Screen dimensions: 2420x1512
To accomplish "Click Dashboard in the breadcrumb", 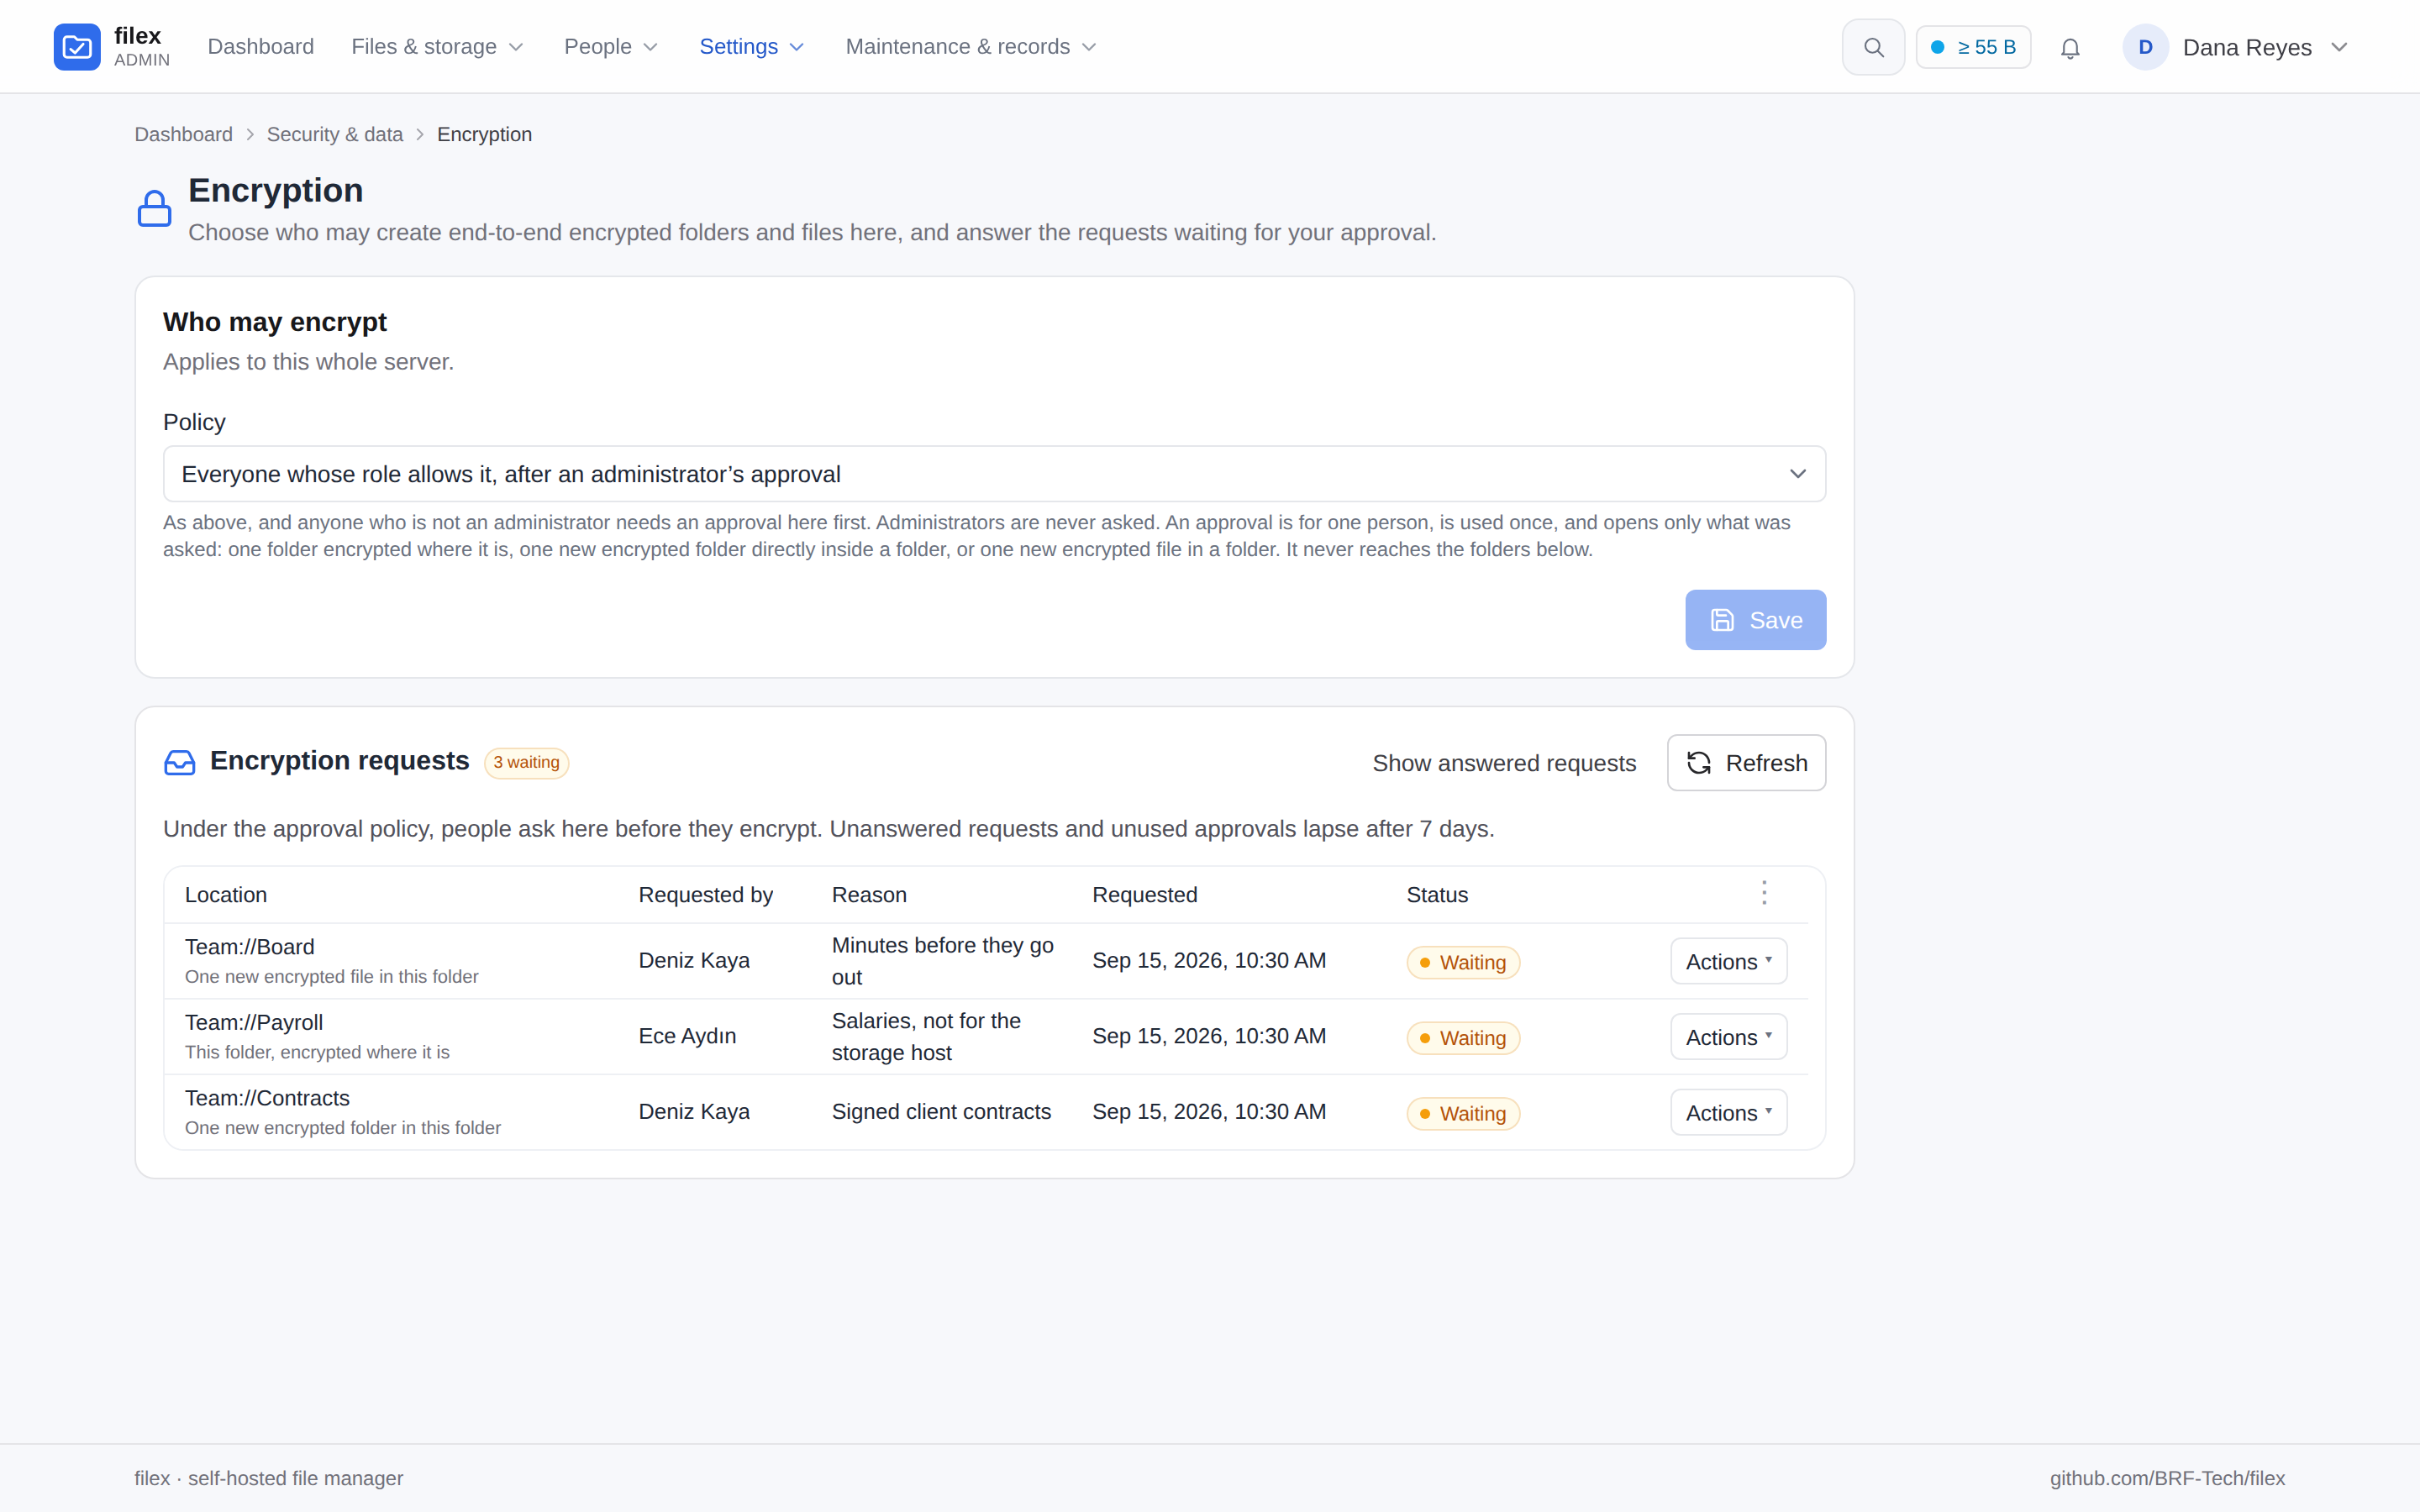I will coord(183,134).
